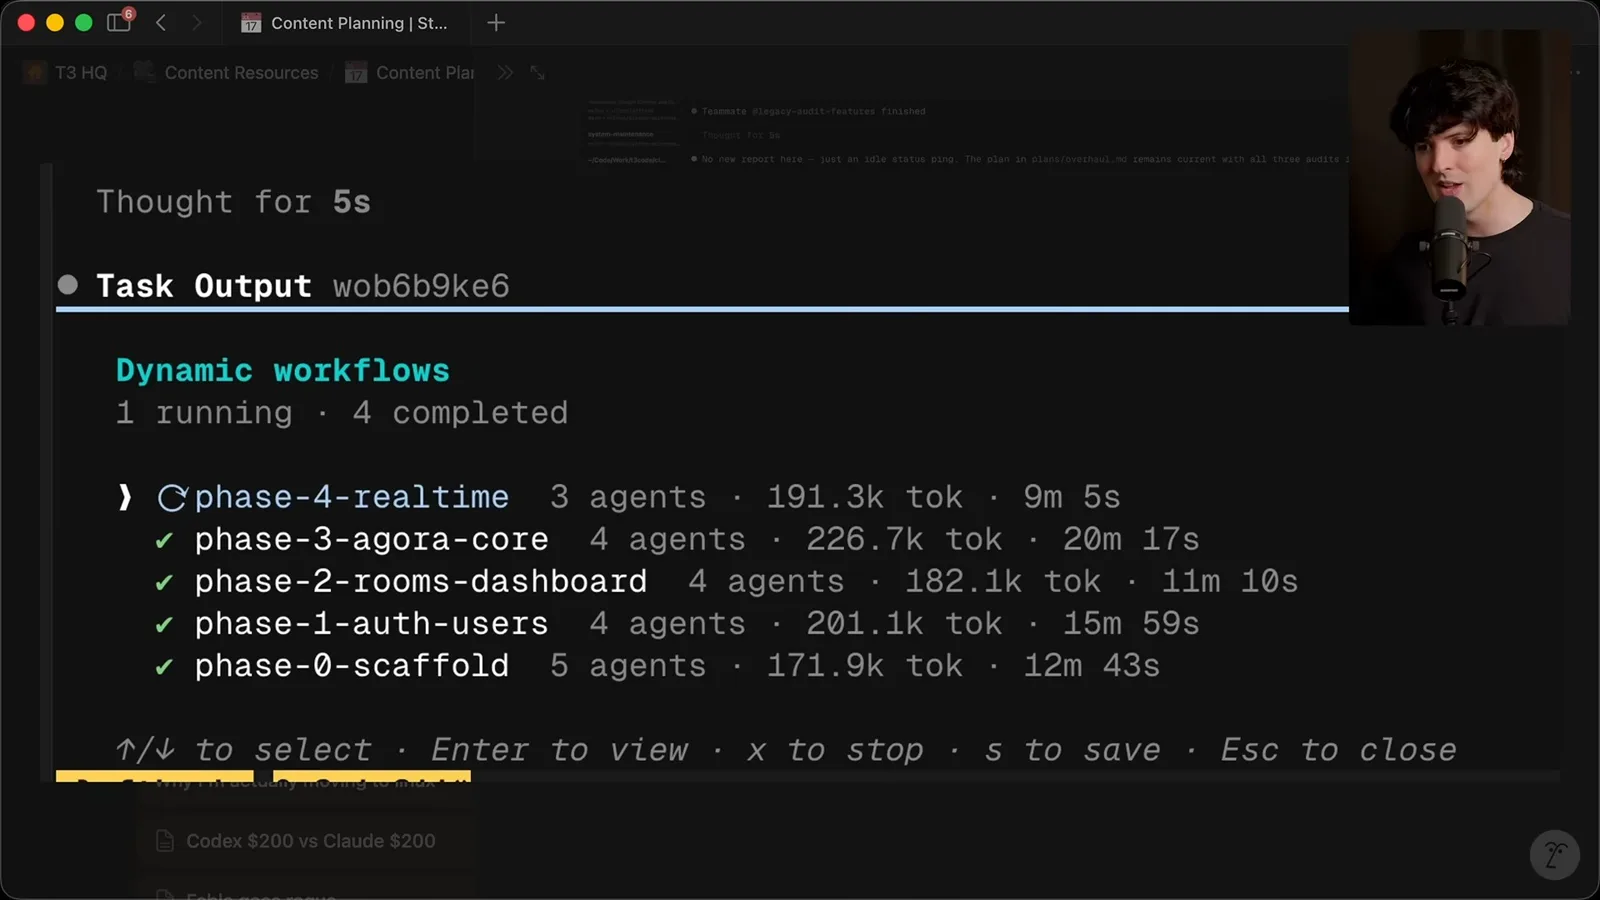Open T3 HQ breadcrumb
The width and height of the screenshot is (1600, 900).
[66, 73]
